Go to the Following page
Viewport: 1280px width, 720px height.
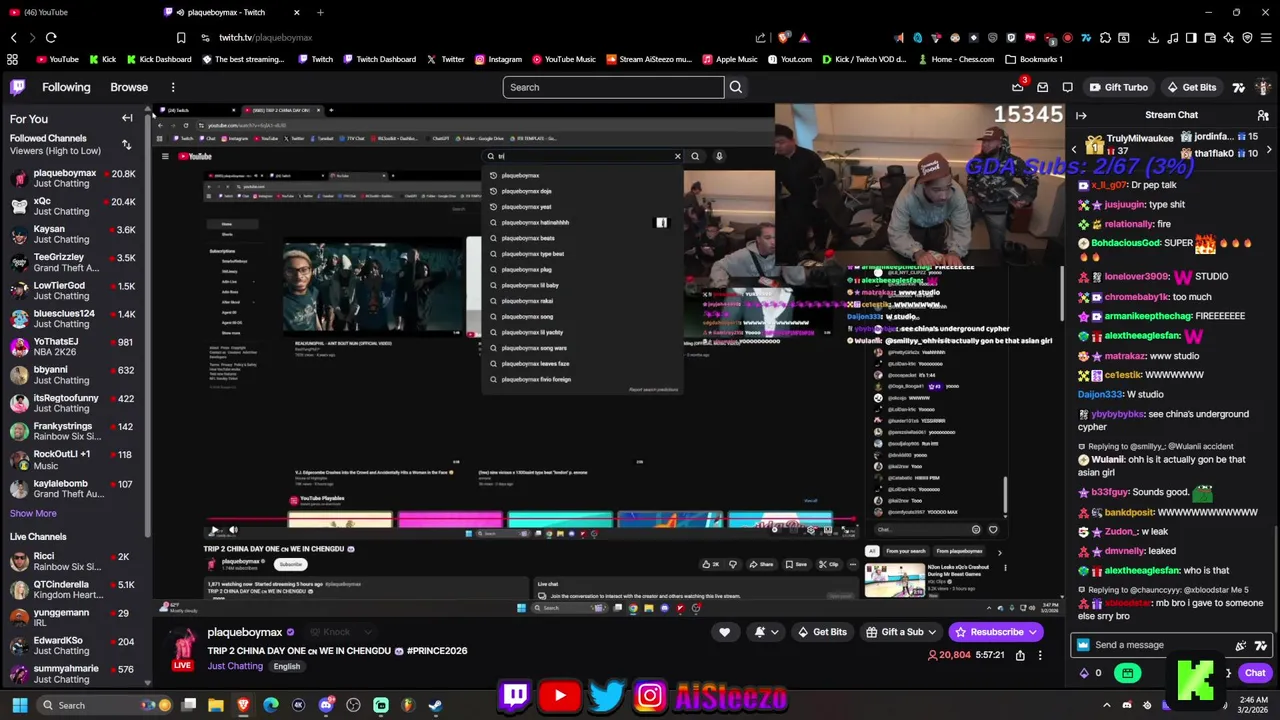[66, 87]
